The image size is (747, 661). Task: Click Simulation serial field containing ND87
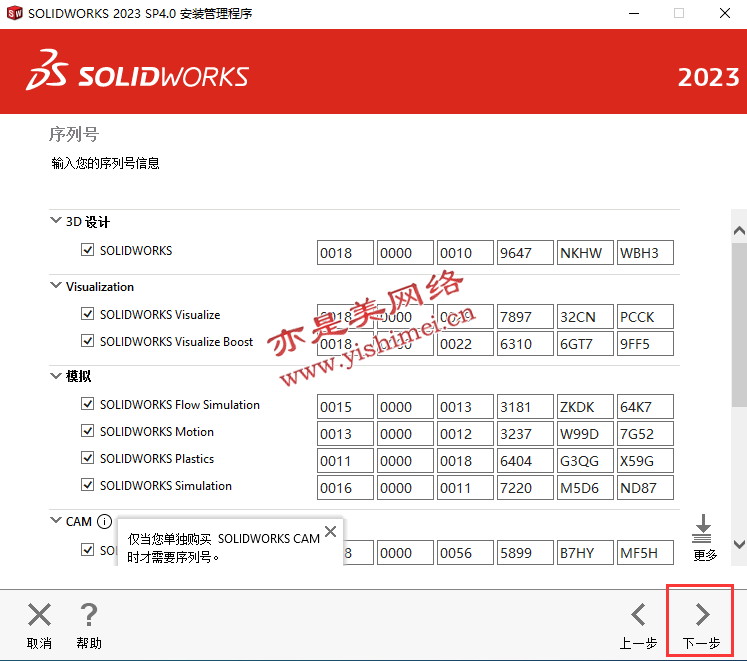point(645,488)
